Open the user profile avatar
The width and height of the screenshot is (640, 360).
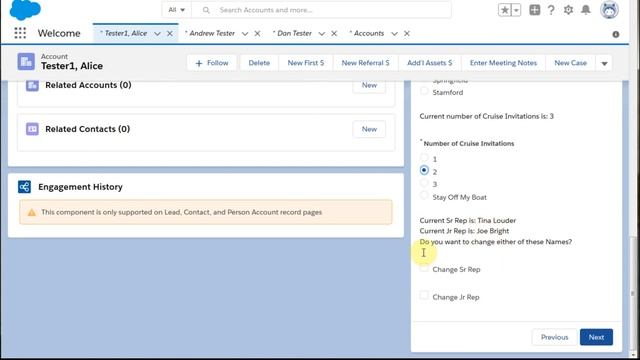coord(609,10)
